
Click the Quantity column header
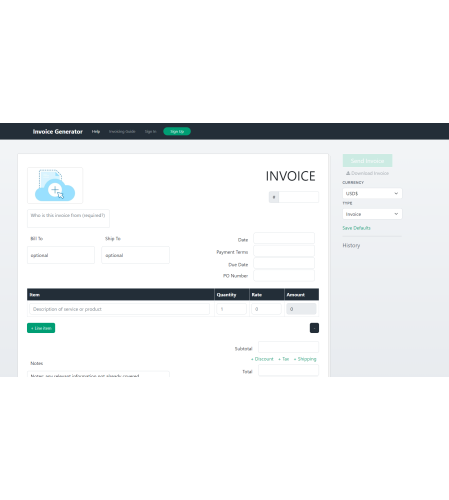[226, 295]
